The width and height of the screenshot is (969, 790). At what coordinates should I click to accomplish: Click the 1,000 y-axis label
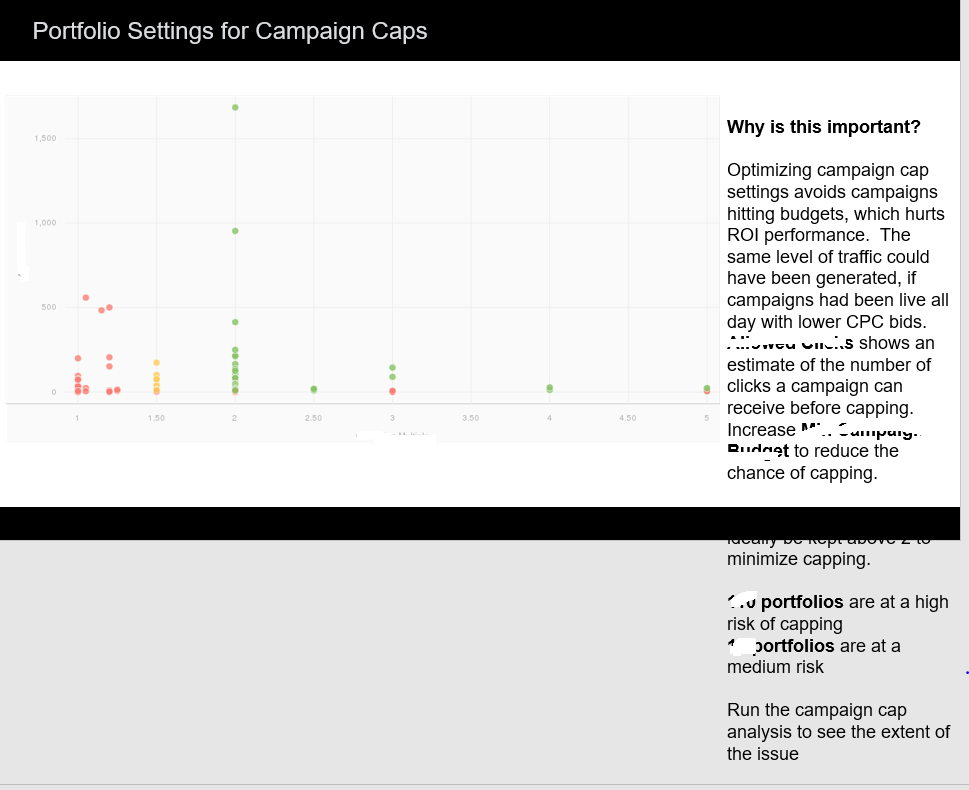click(x=46, y=222)
